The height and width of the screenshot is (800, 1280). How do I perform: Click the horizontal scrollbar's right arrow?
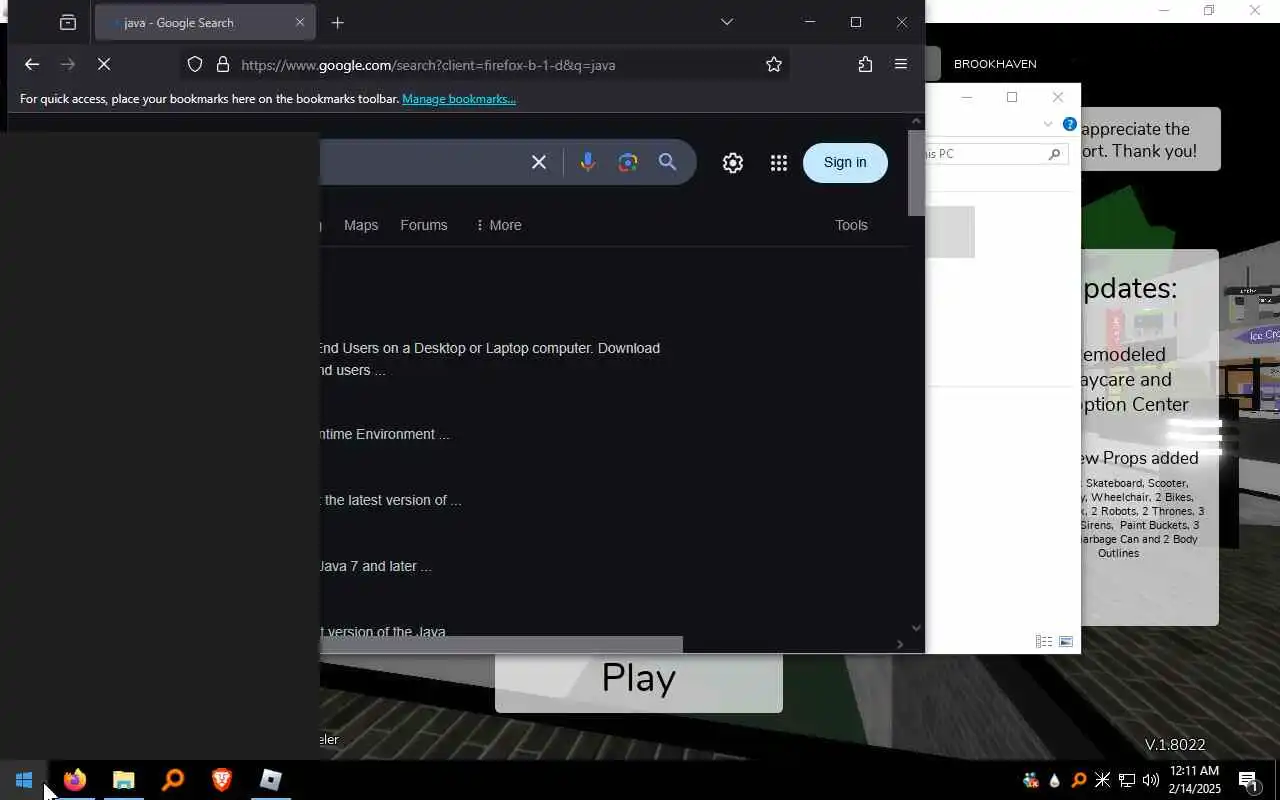900,645
